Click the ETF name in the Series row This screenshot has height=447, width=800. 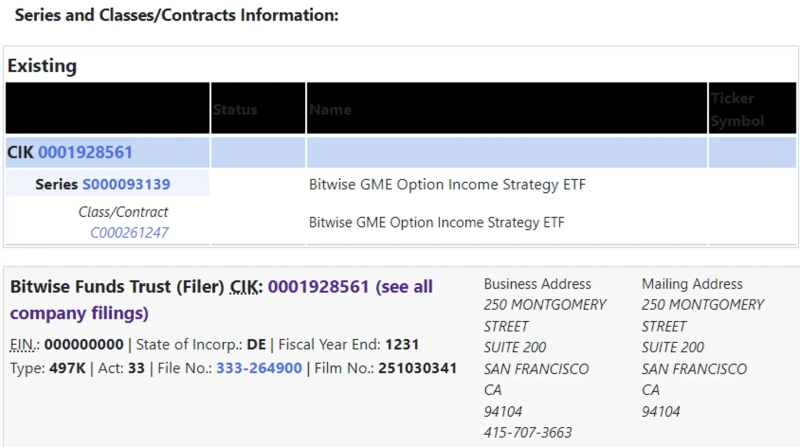[x=447, y=184]
